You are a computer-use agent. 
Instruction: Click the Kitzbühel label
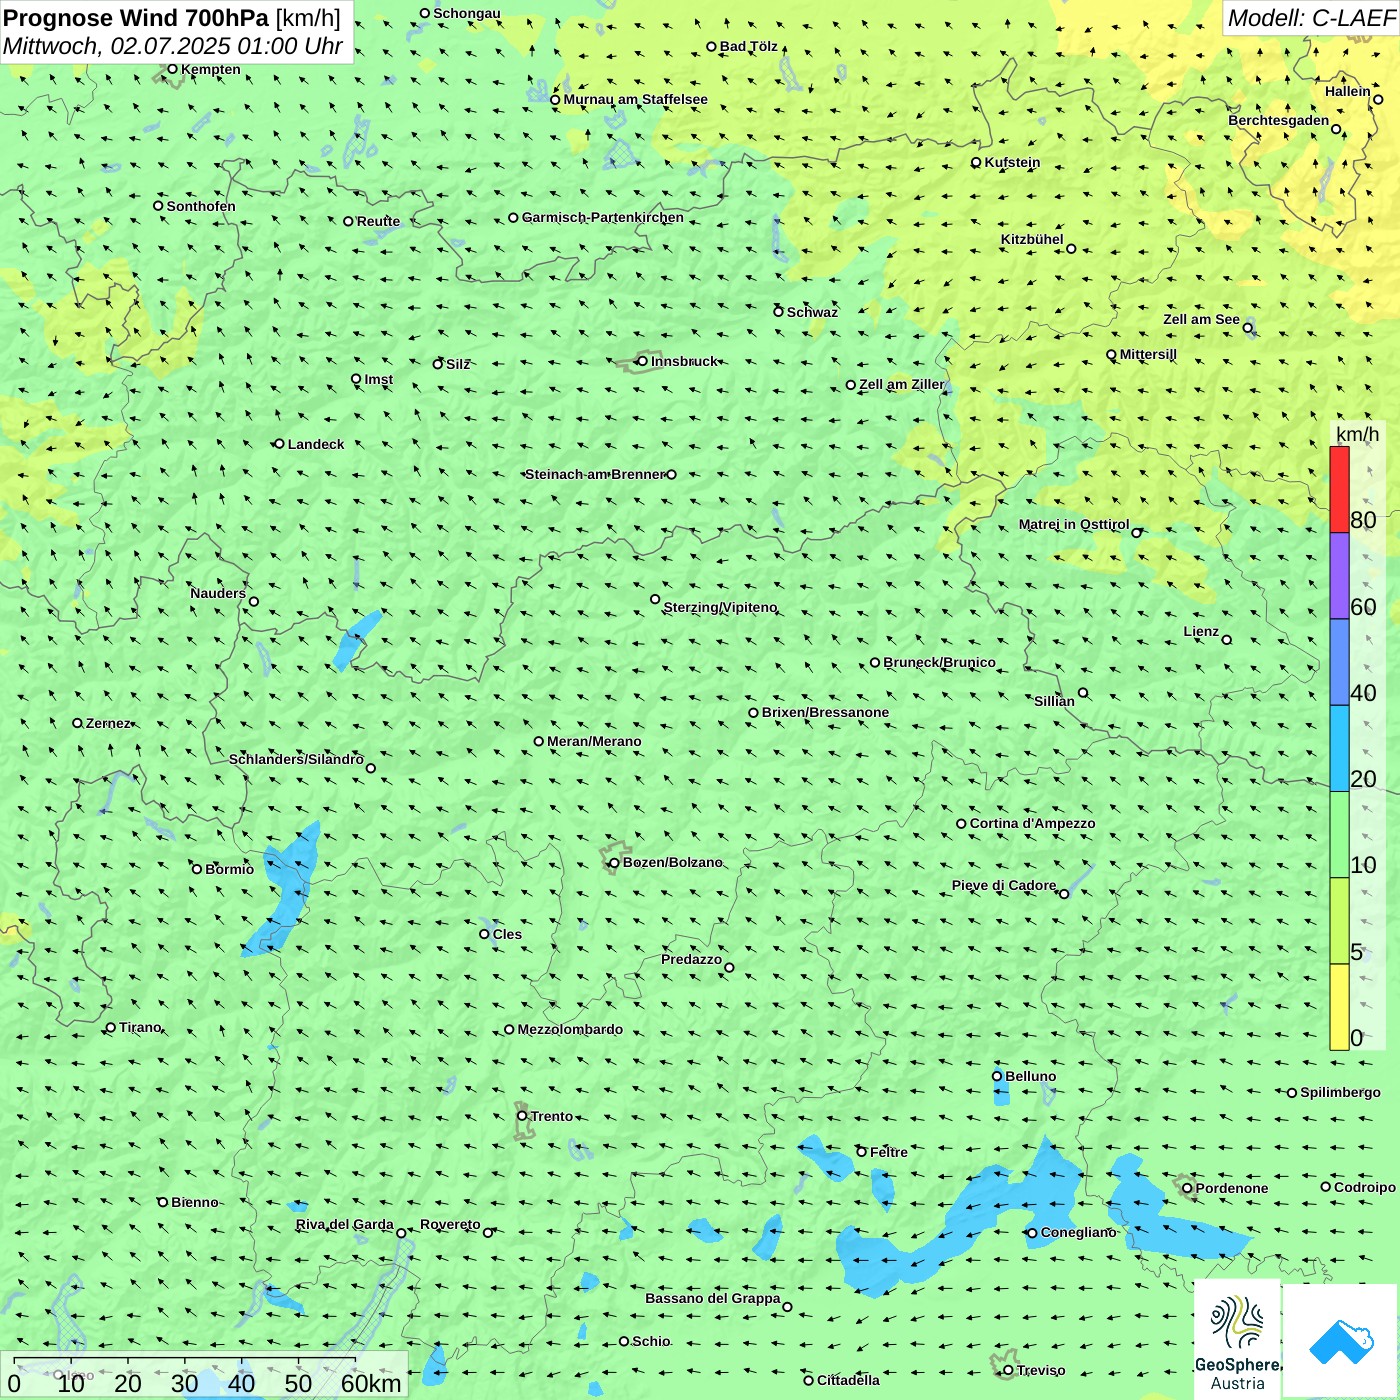pos(1032,239)
